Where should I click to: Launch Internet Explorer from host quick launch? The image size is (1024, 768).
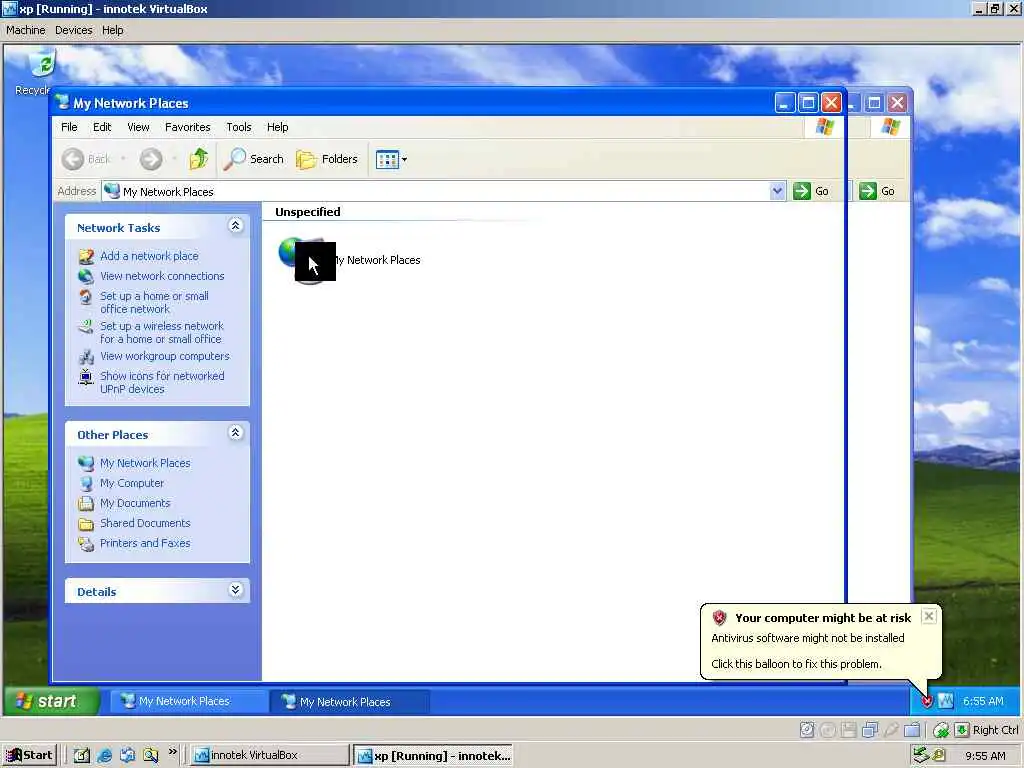click(x=104, y=756)
